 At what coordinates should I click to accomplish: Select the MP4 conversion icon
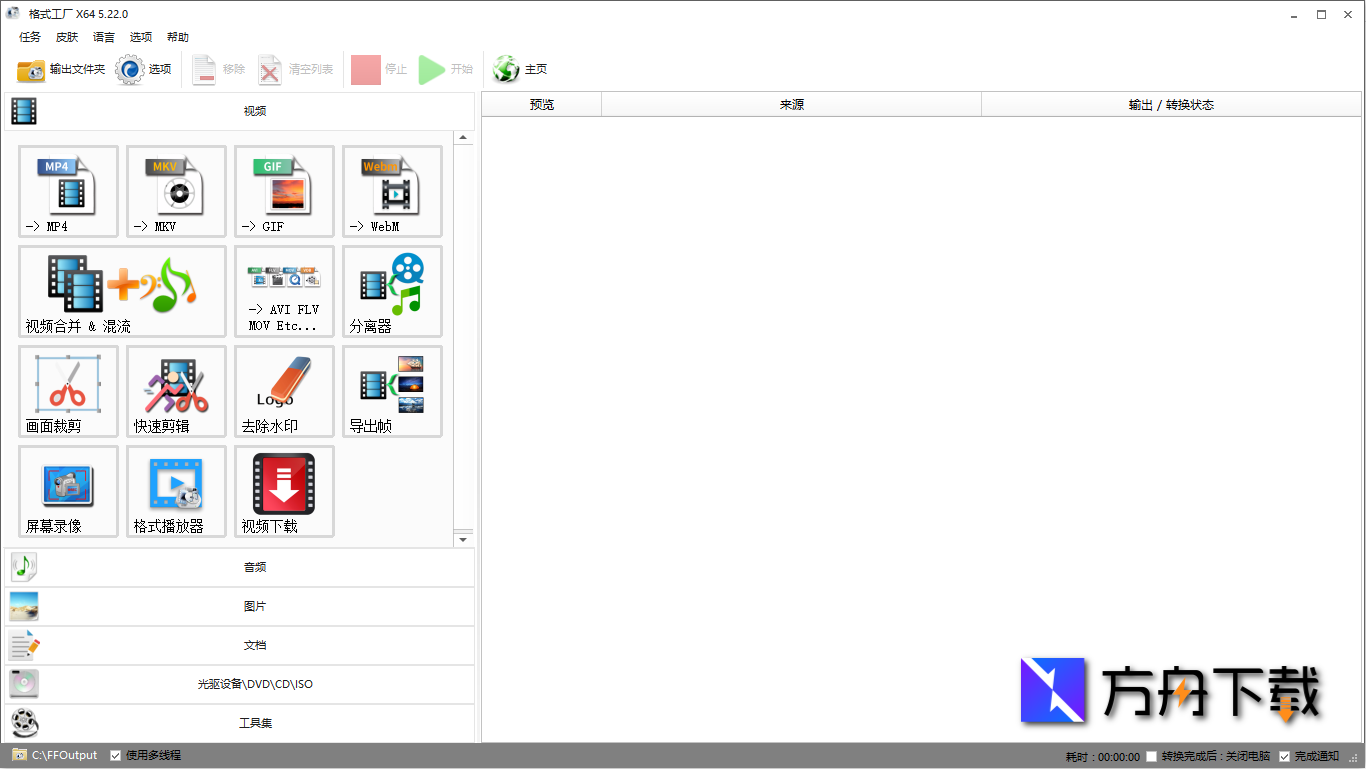pyautogui.click(x=68, y=191)
